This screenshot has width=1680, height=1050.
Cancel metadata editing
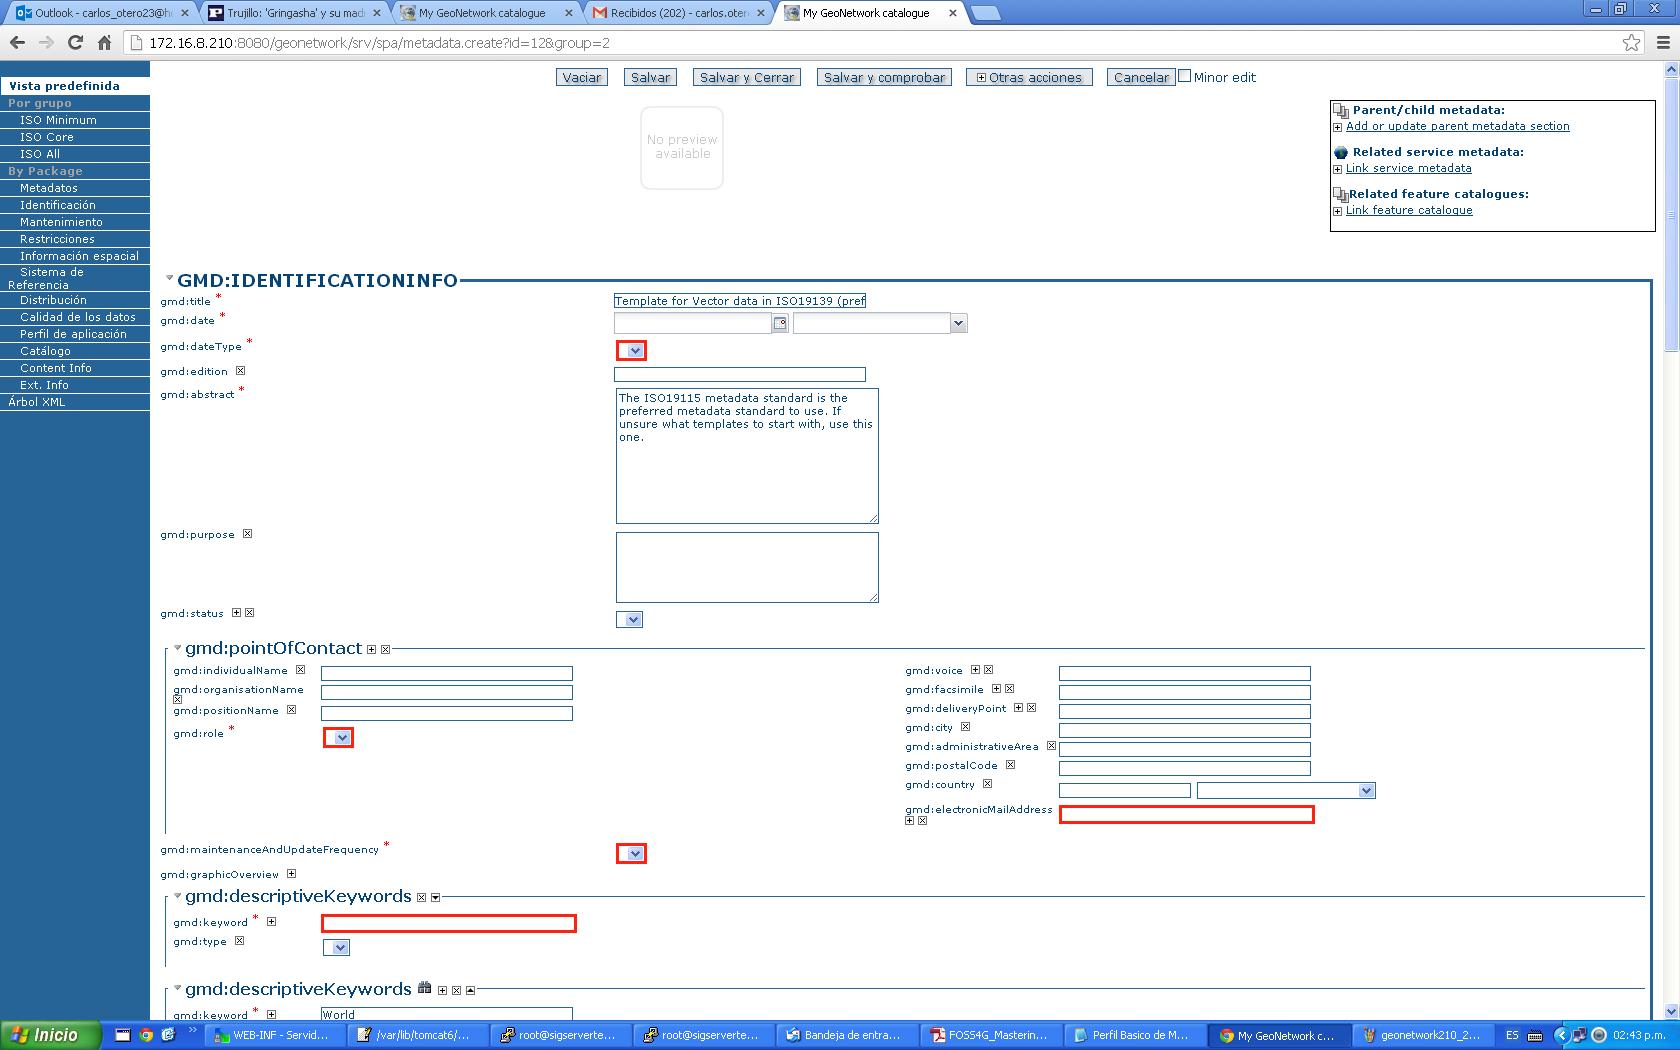pyautogui.click(x=1141, y=77)
